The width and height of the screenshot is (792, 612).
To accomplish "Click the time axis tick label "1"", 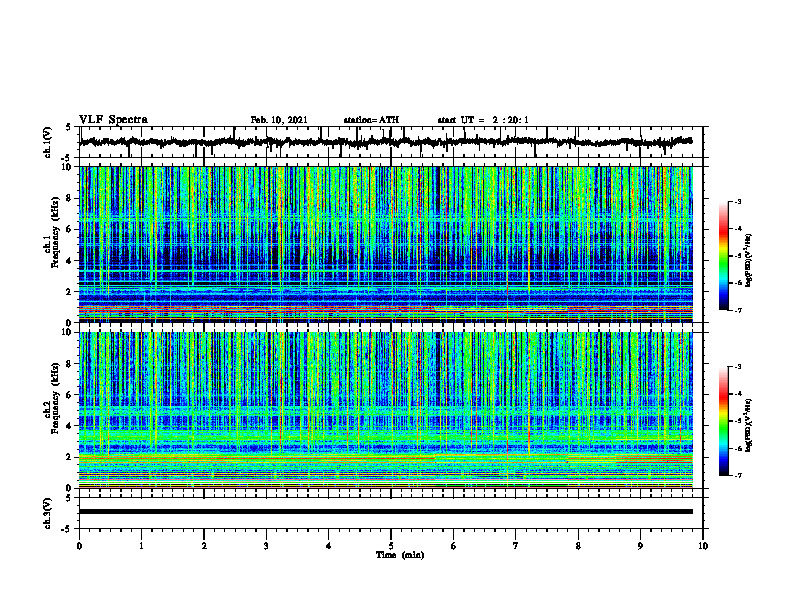I will pyautogui.click(x=141, y=546).
